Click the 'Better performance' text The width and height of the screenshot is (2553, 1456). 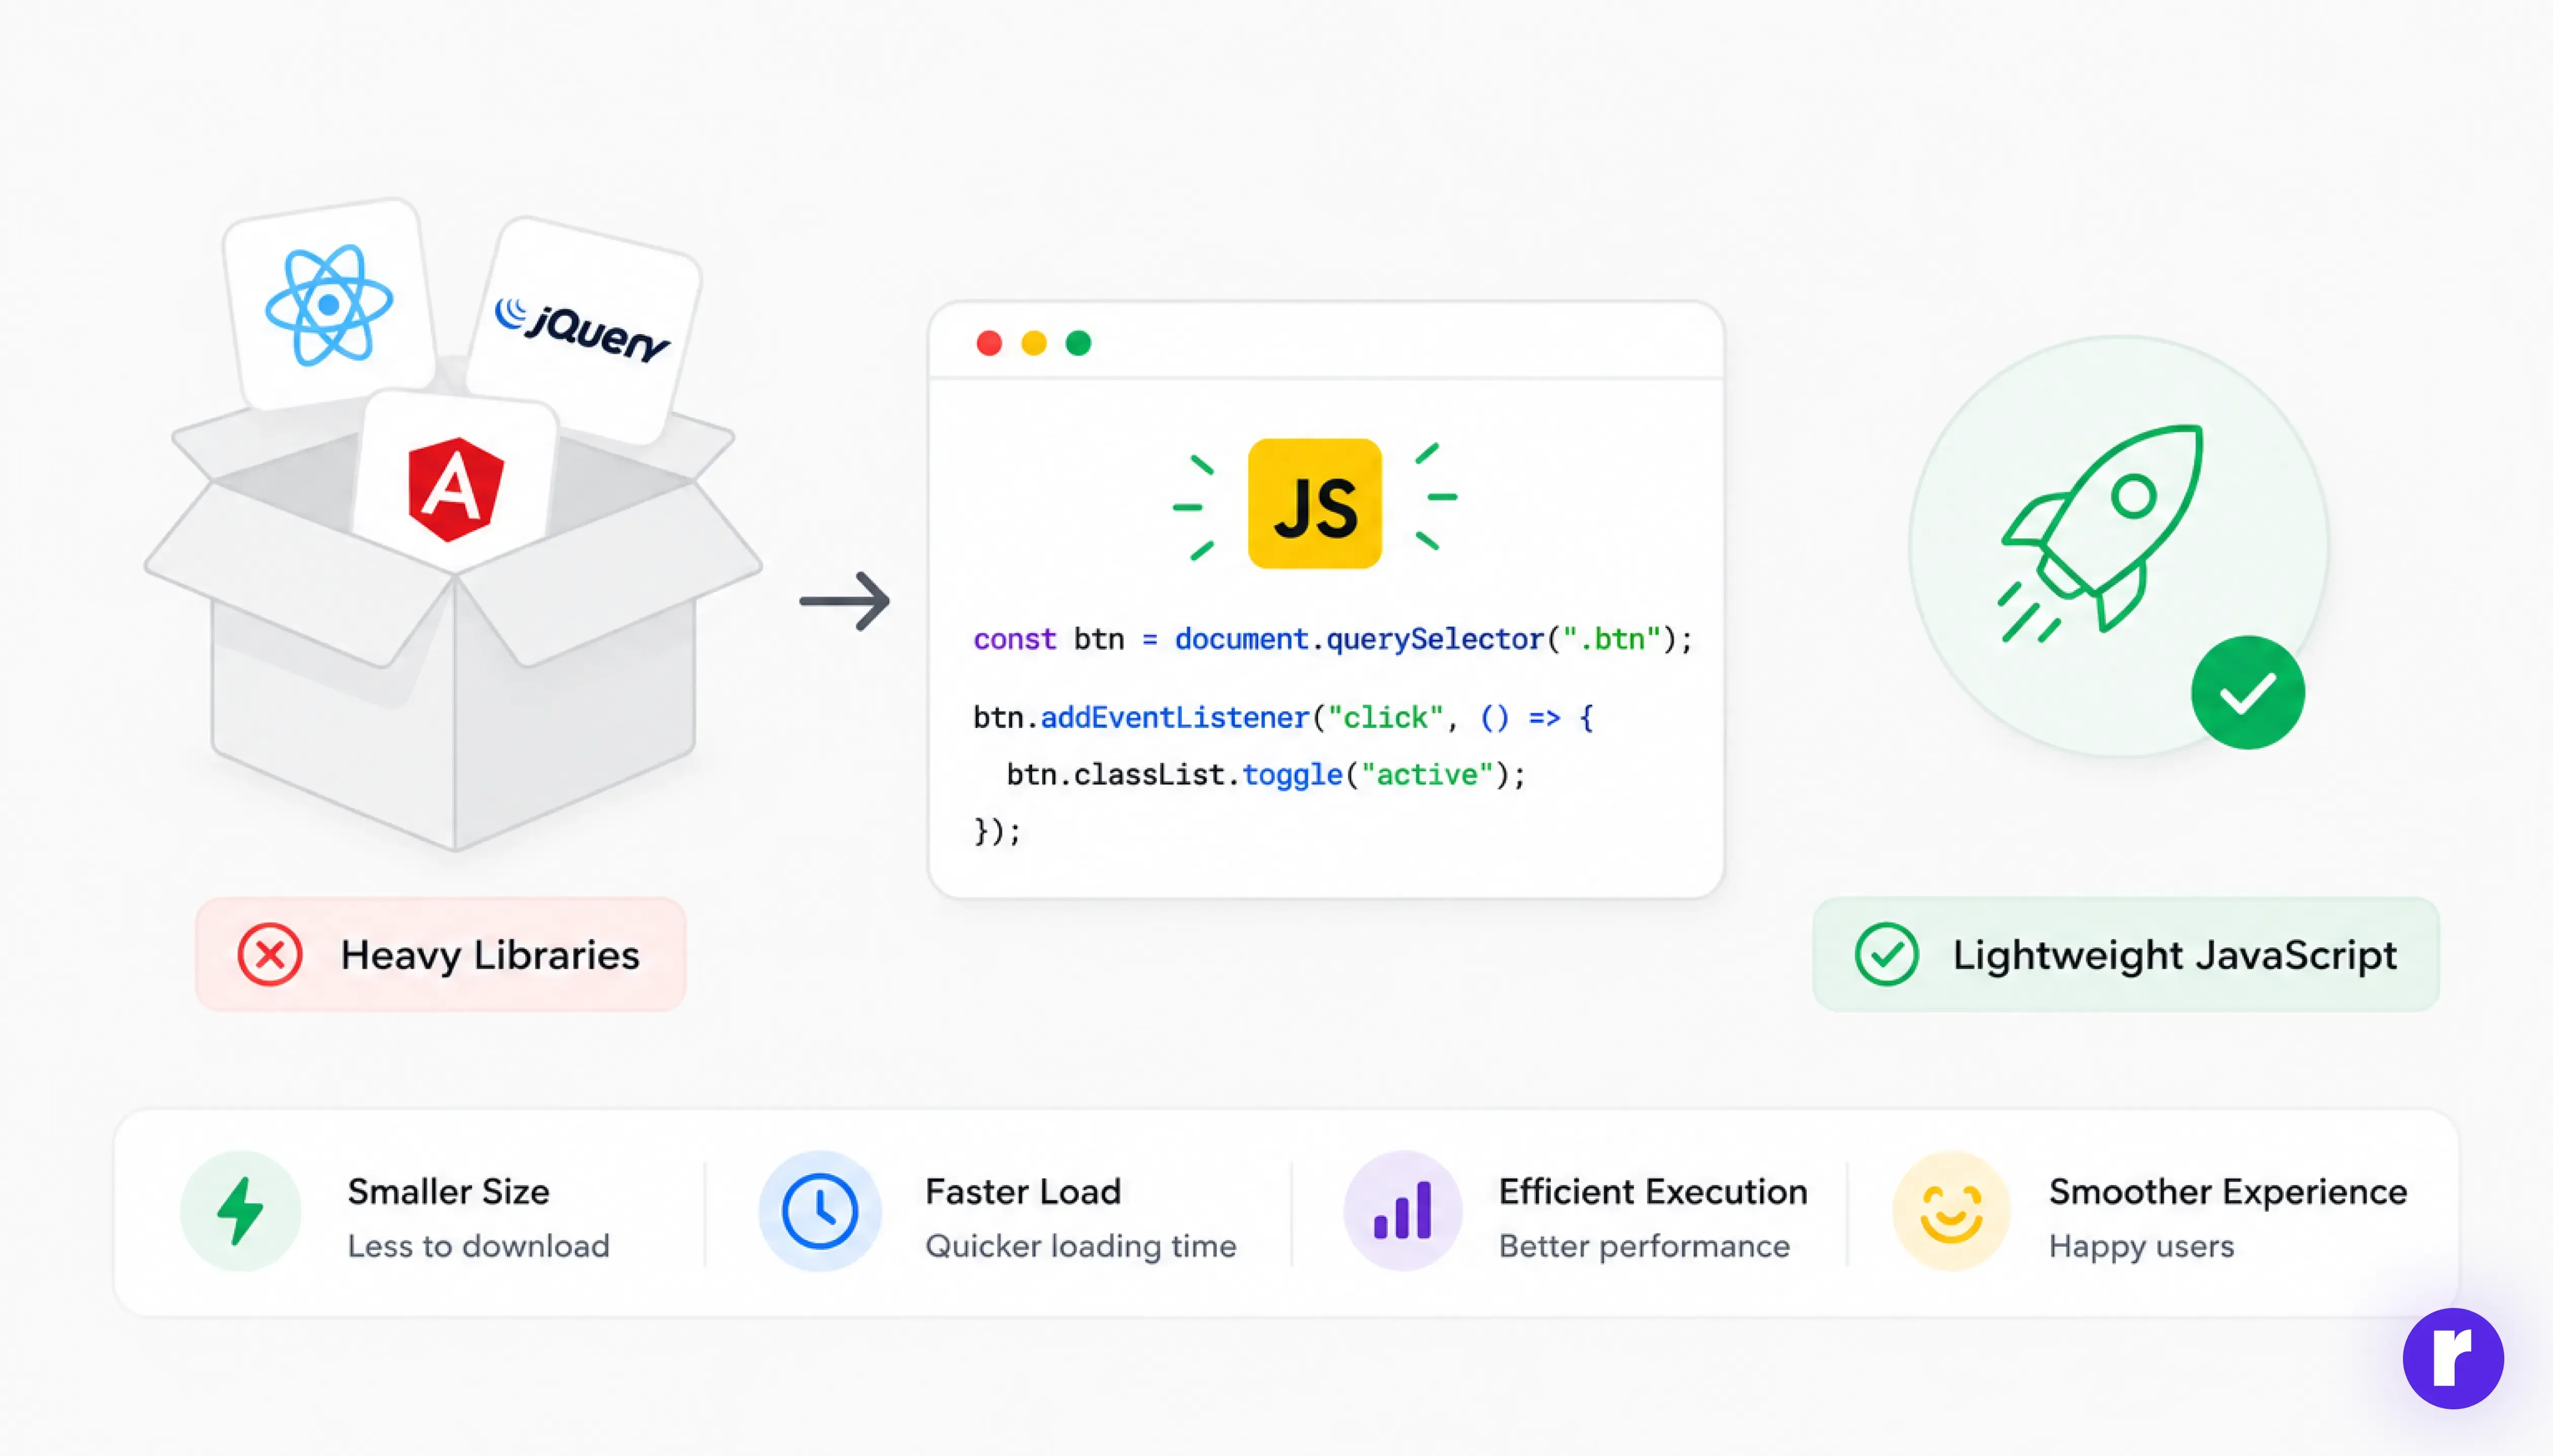1644,1246
